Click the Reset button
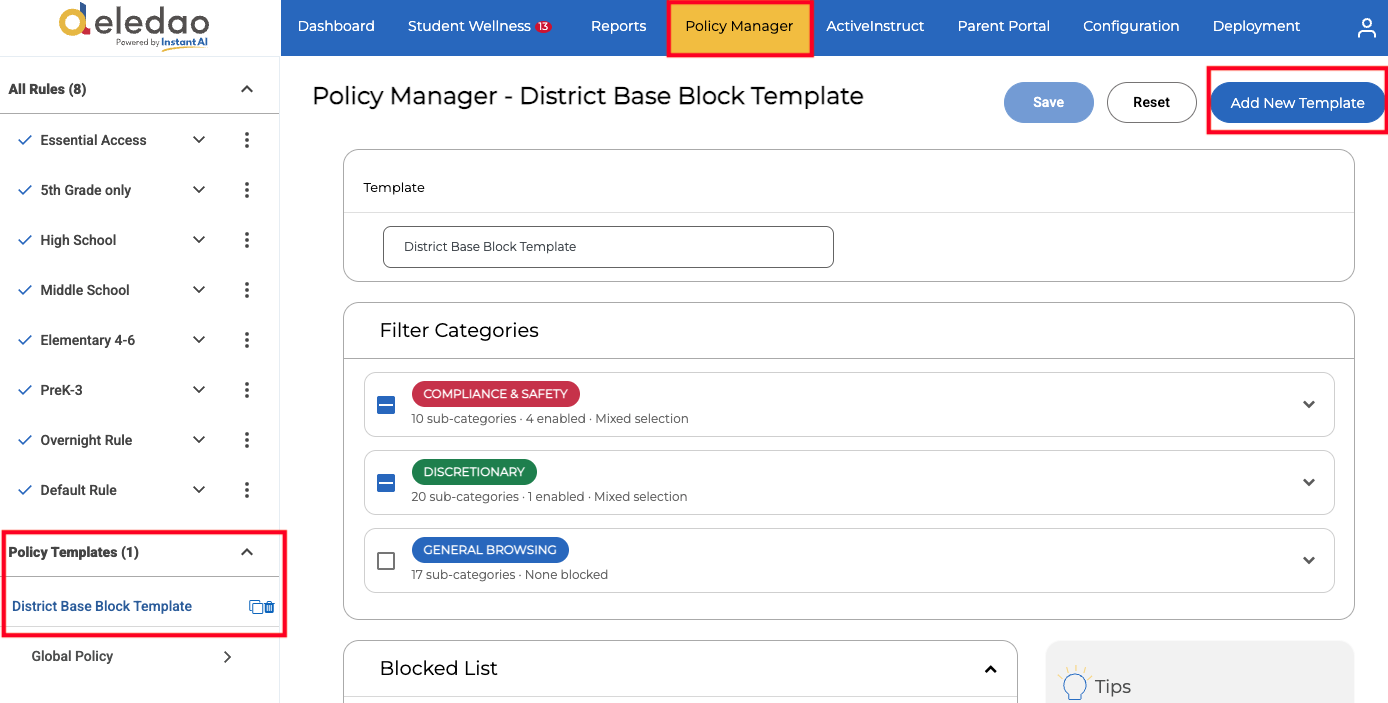1388x703 pixels. [x=1151, y=102]
